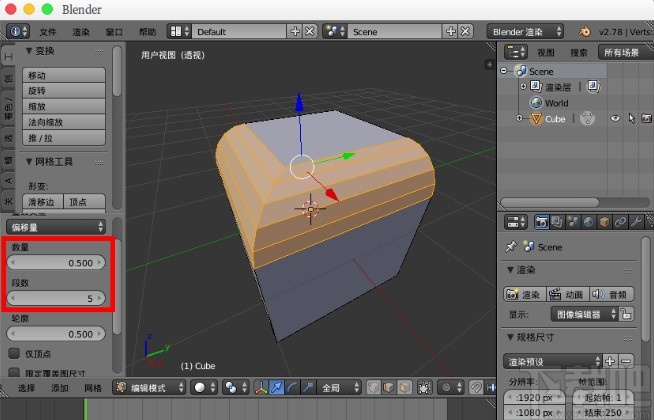Click the 动画 animation render button
Screen dimensions: 654x420
point(567,294)
